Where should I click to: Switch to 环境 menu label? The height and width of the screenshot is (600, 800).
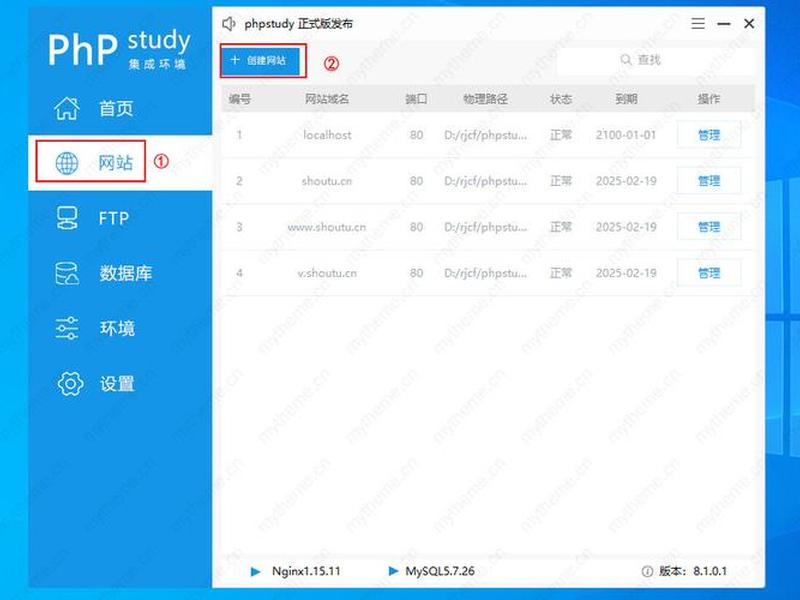117,328
